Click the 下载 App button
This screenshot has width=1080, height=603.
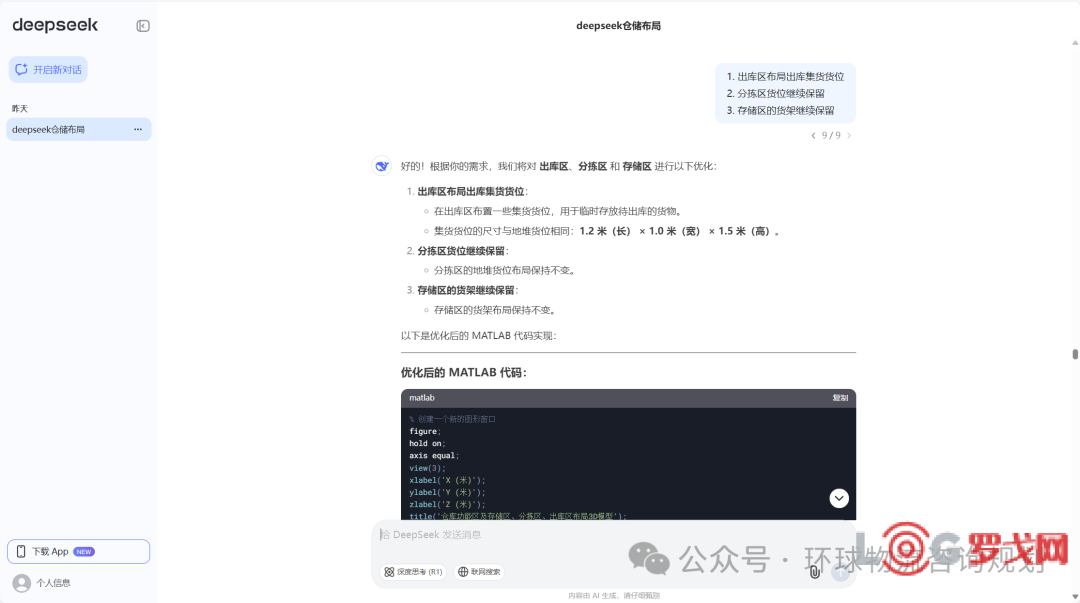pos(78,551)
